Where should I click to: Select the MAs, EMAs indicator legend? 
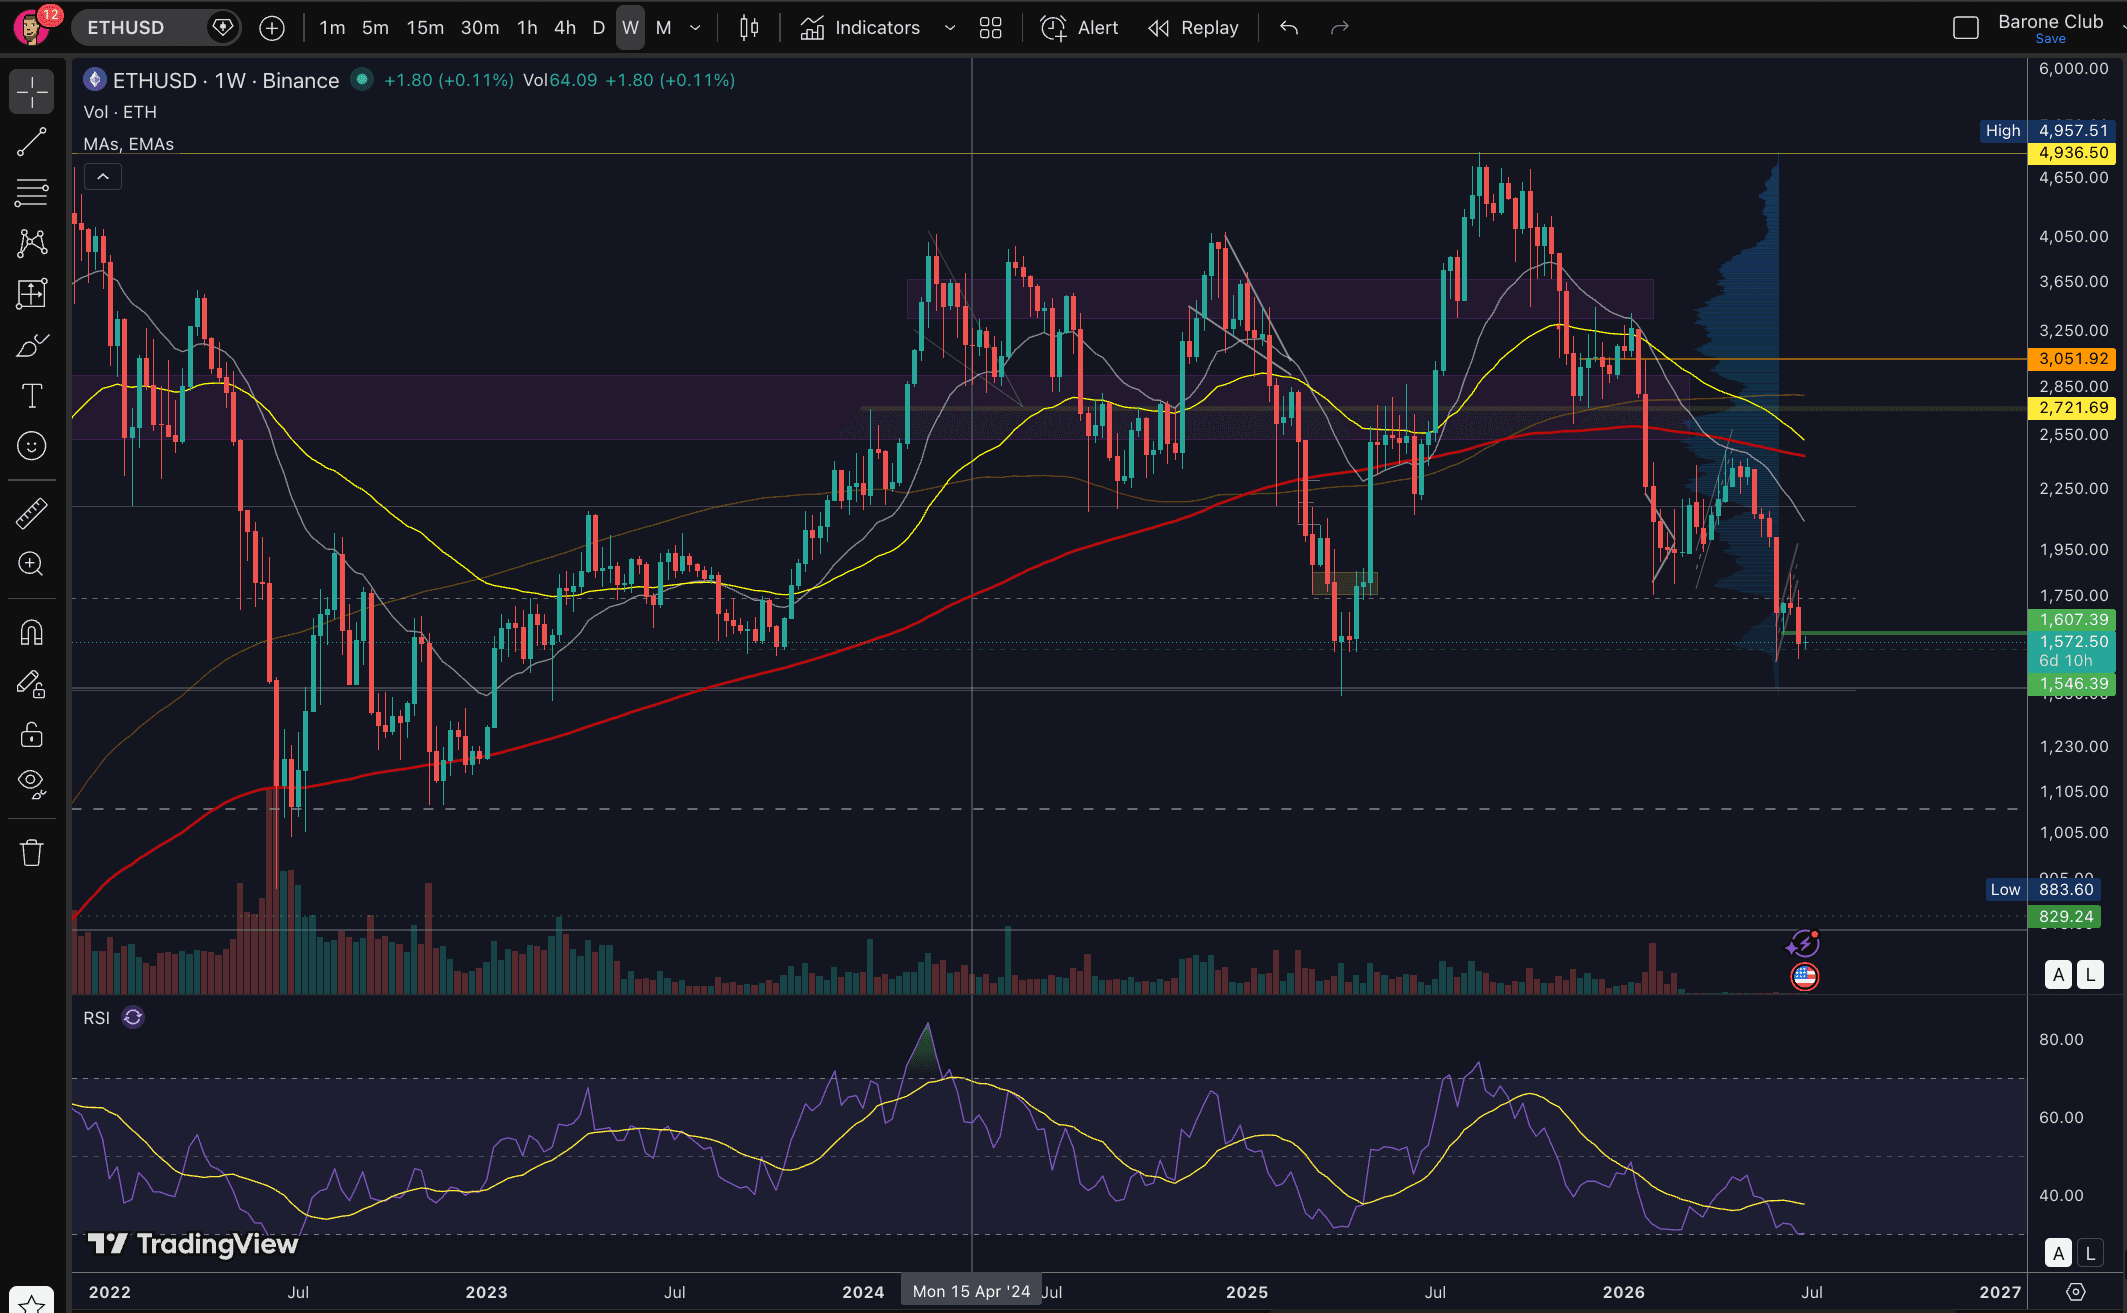[129, 144]
